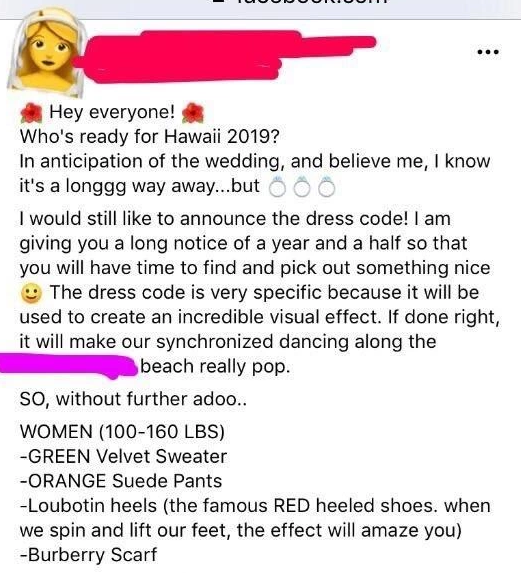
Task: Click the "-ORANGE Suede Pants" item
Action: point(121,481)
